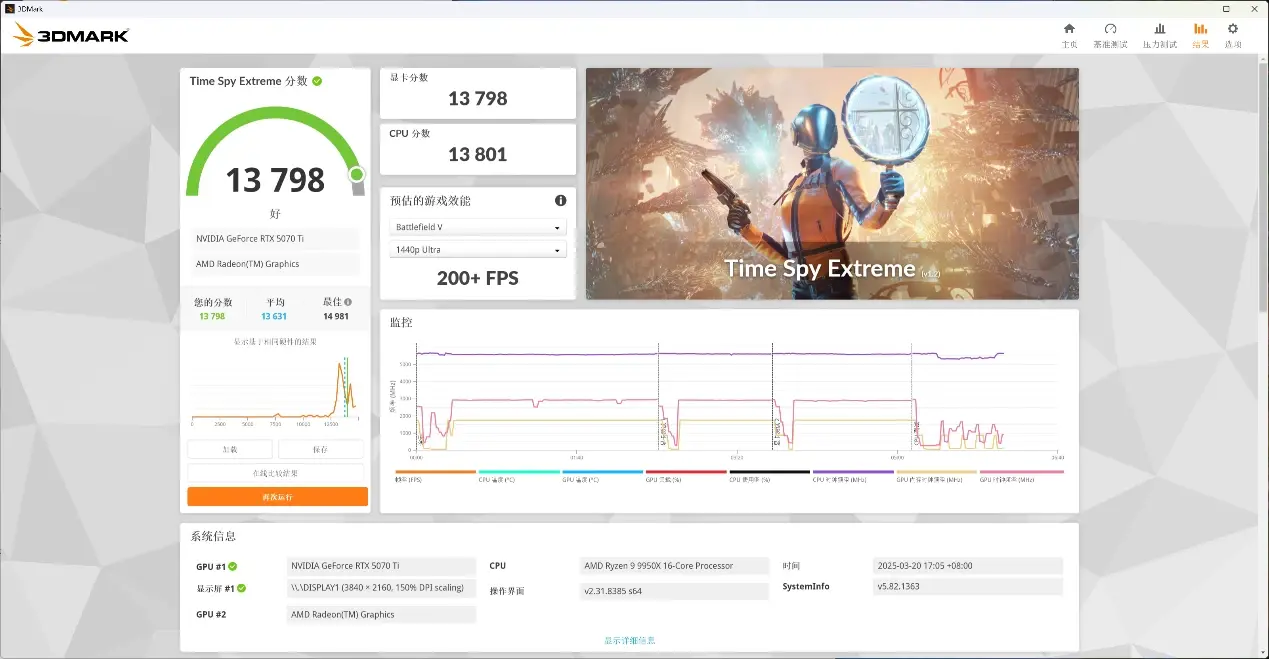Click green check icon next to GPU #1
This screenshot has width=1269, height=659.
233,566
